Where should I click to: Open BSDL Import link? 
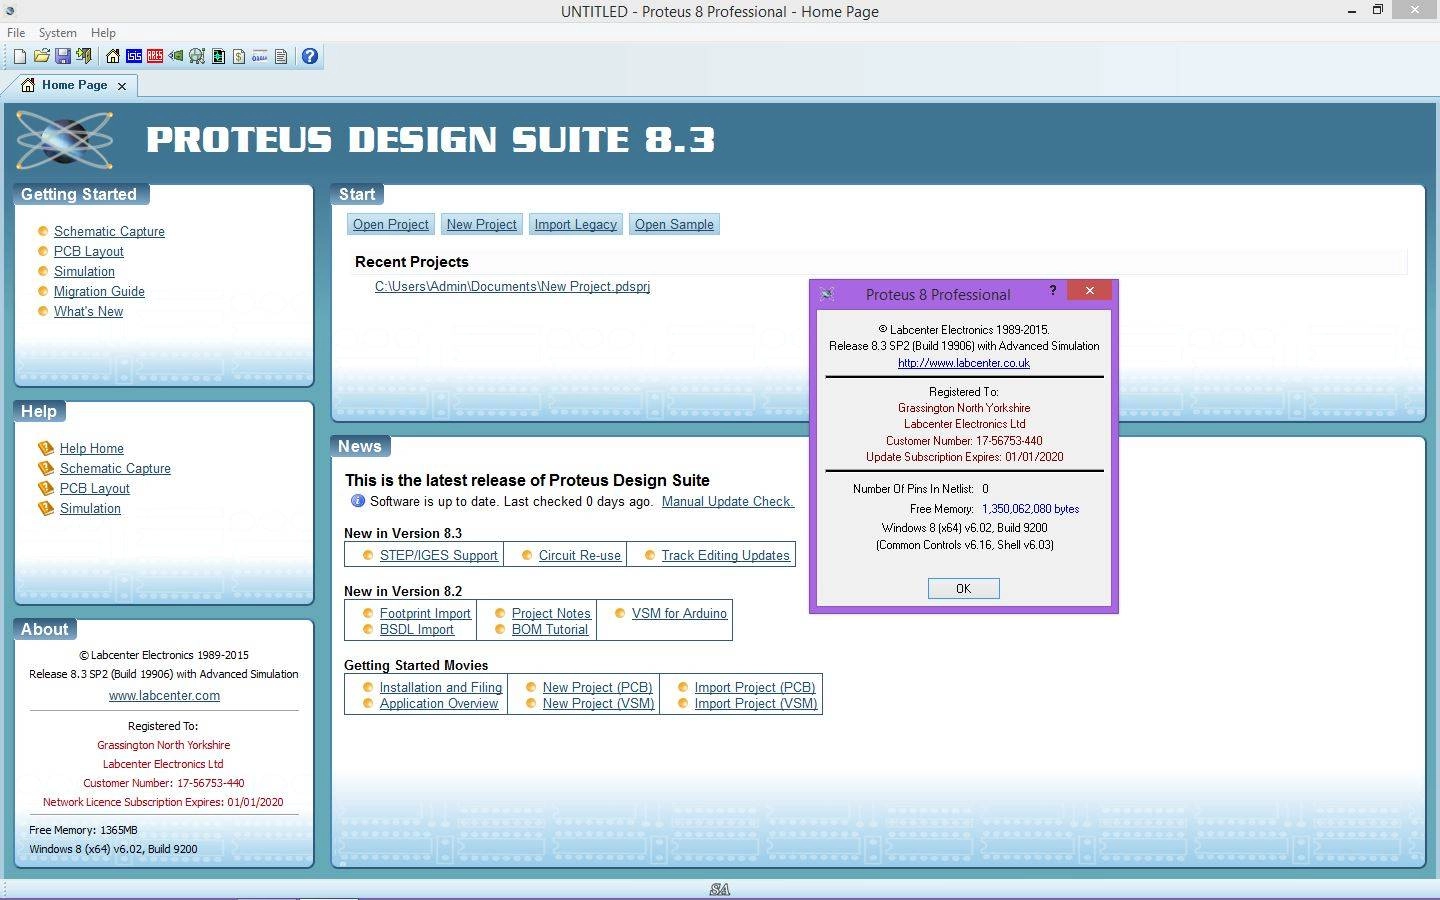(416, 629)
